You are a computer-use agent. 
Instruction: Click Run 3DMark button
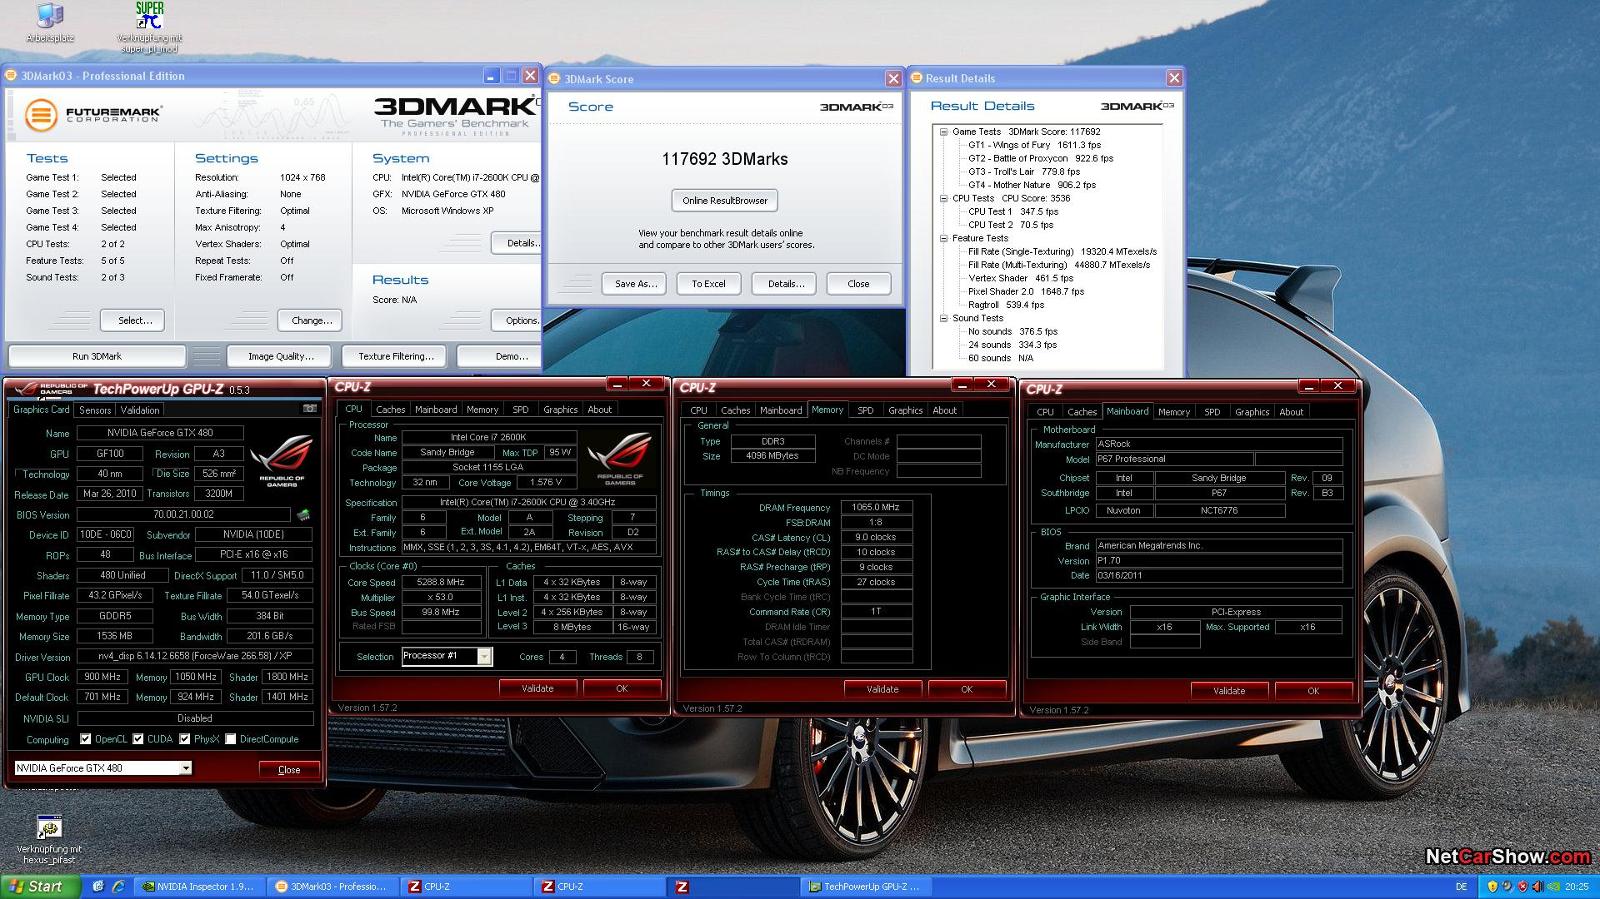click(x=97, y=356)
